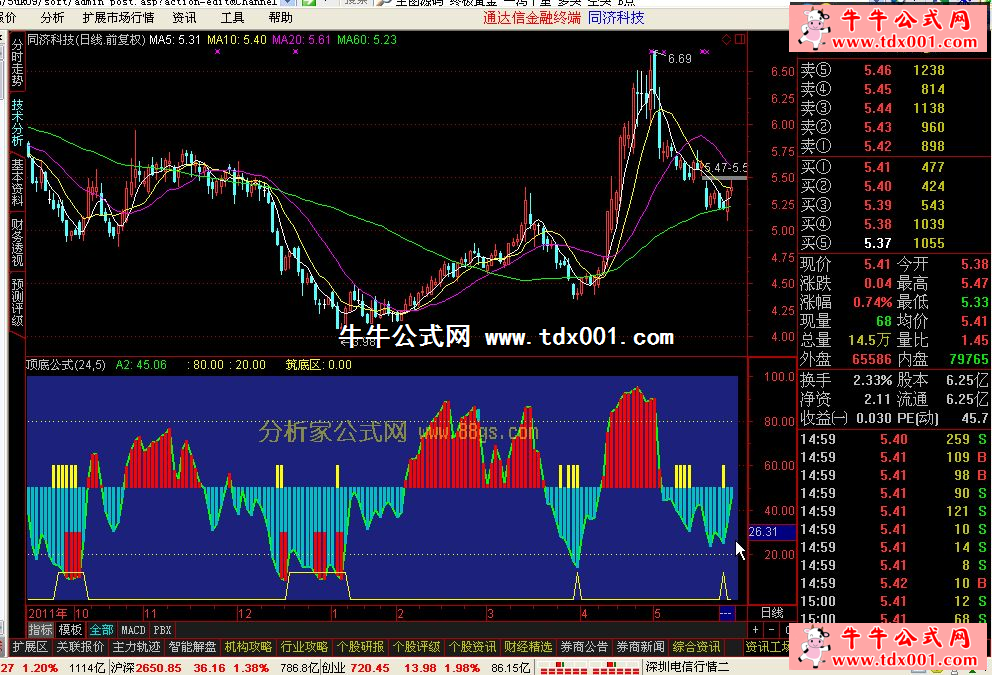Click the 卖① price 5.42 row
This screenshot has width=992, height=675.
[x=873, y=146]
